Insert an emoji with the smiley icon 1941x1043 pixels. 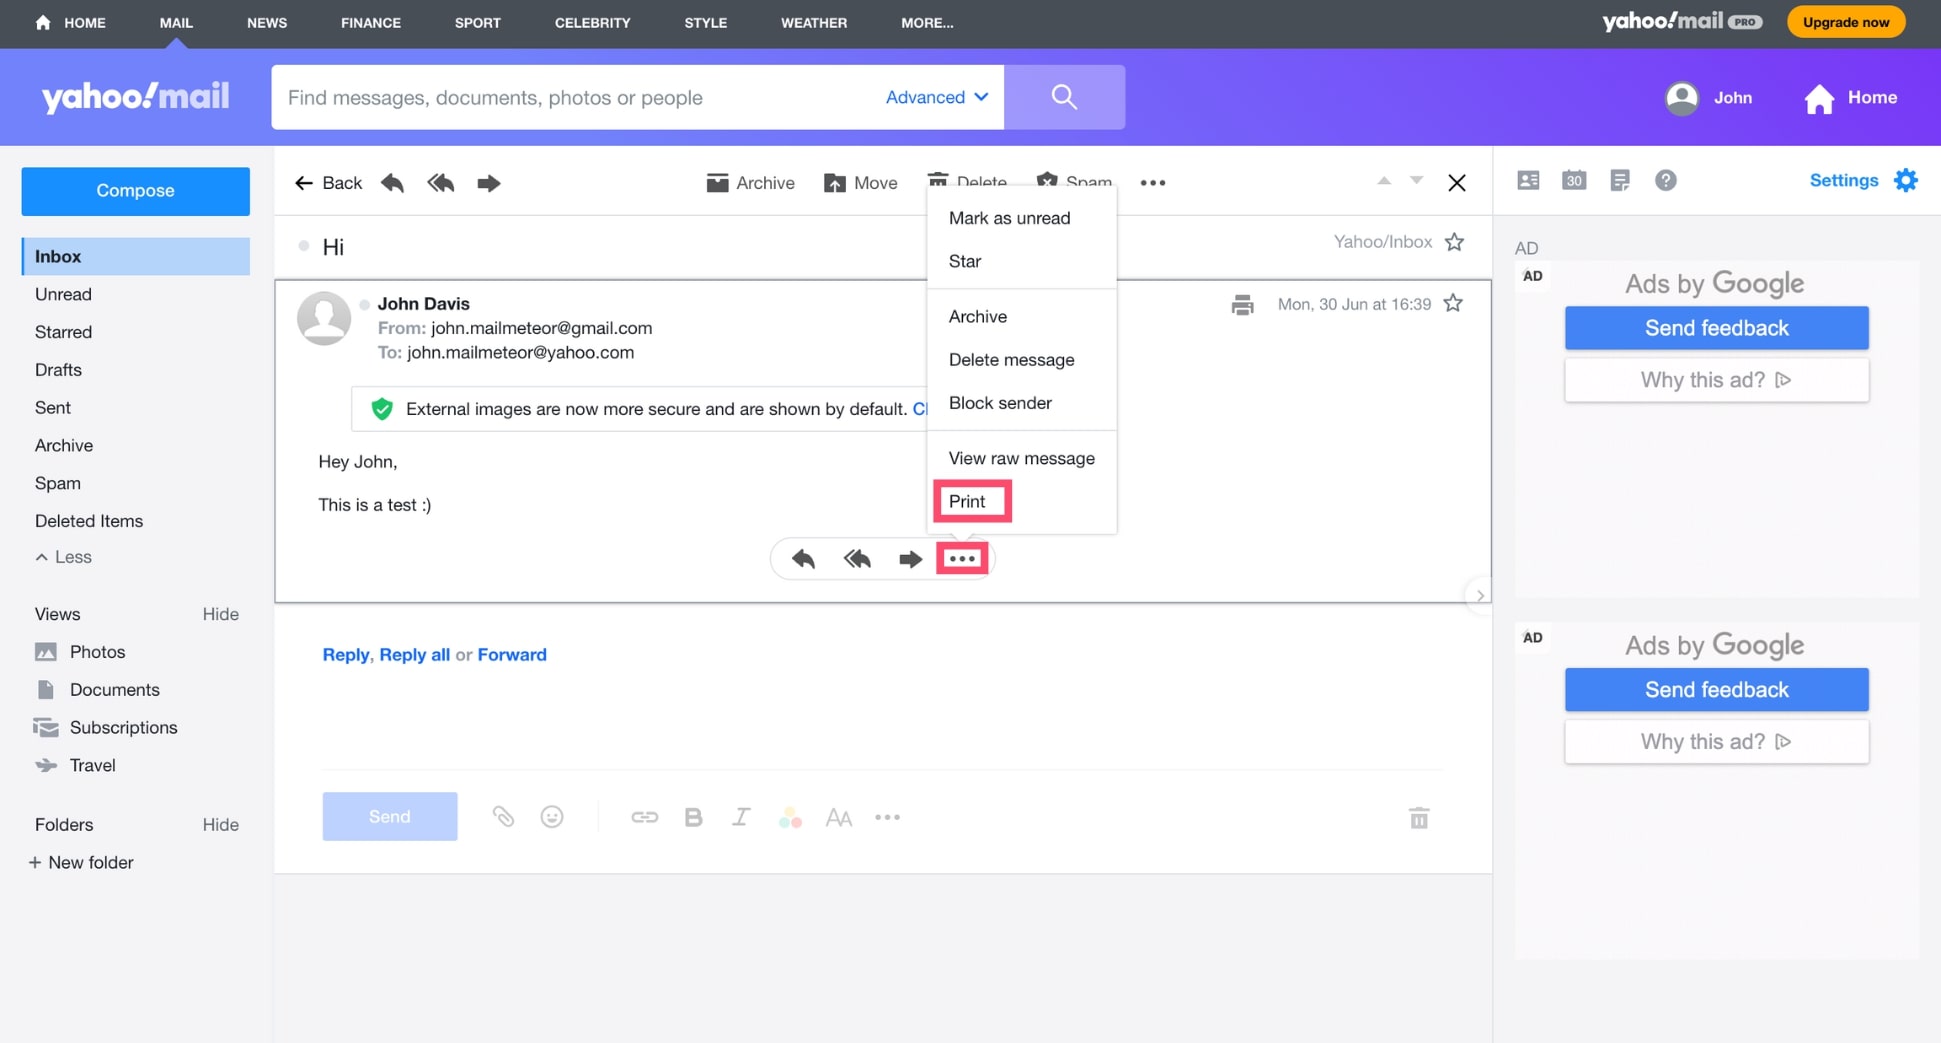pyautogui.click(x=552, y=817)
